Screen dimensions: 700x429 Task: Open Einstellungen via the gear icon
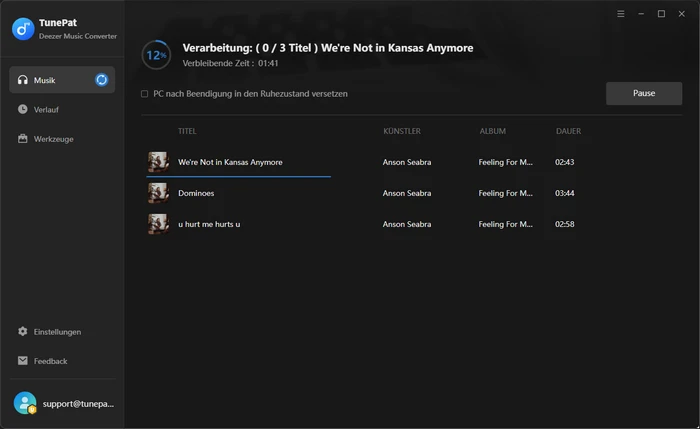[x=22, y=331]
